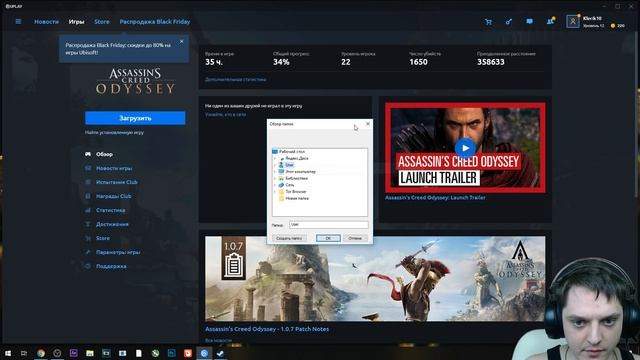The height and width of the screenshot is (360, 640).
Task: Open Испытания Club in the sidebar
Action: click(x=117, y=182)
